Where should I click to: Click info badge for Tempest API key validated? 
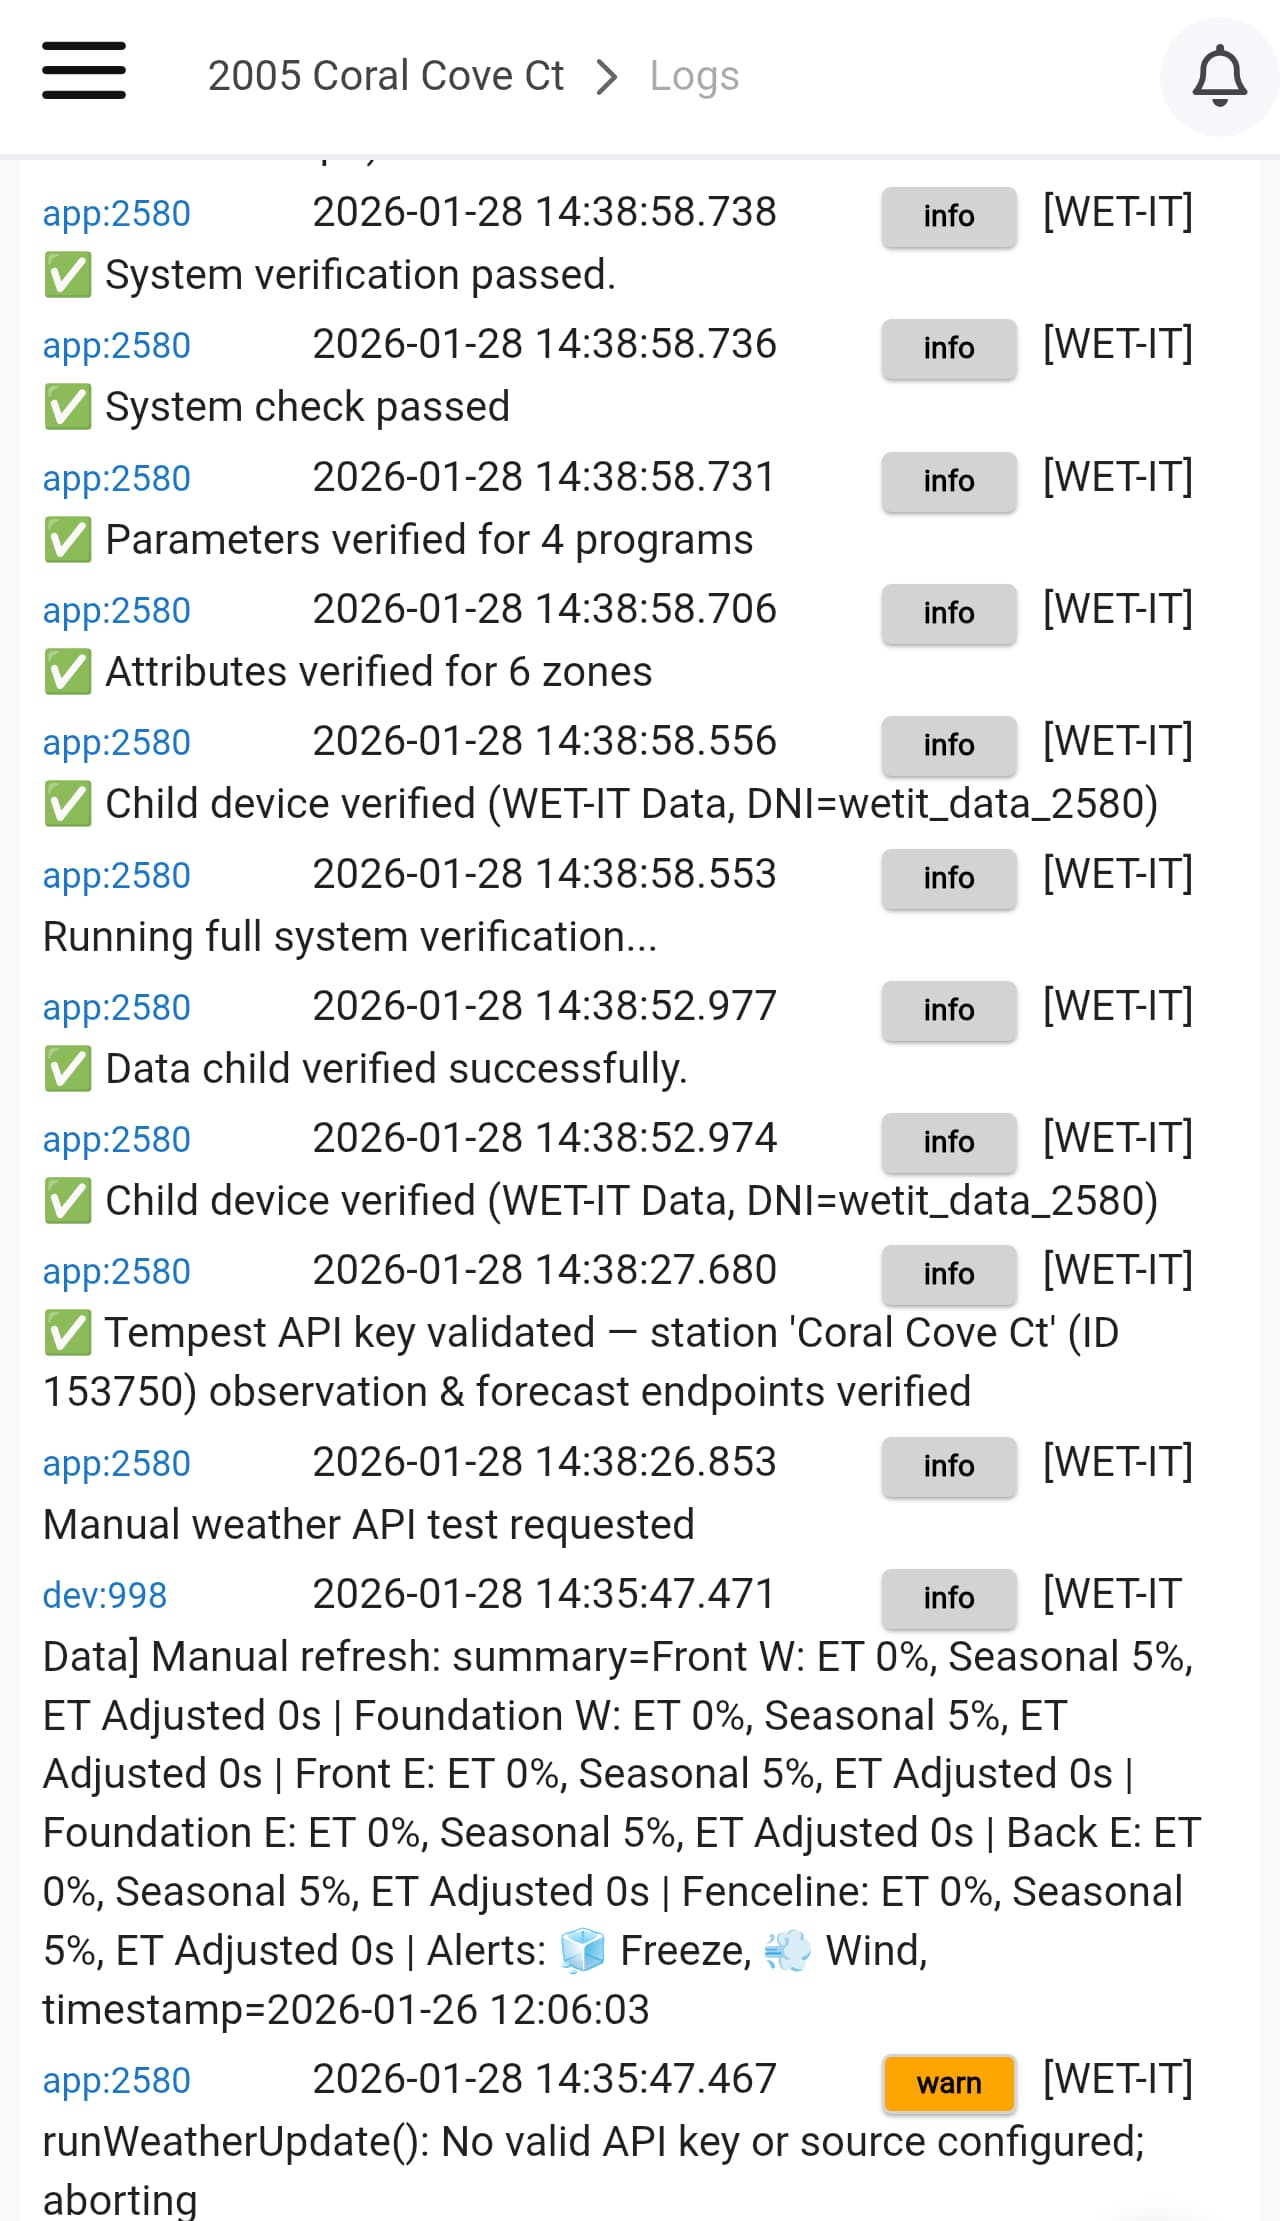(x=948, y=1274)
